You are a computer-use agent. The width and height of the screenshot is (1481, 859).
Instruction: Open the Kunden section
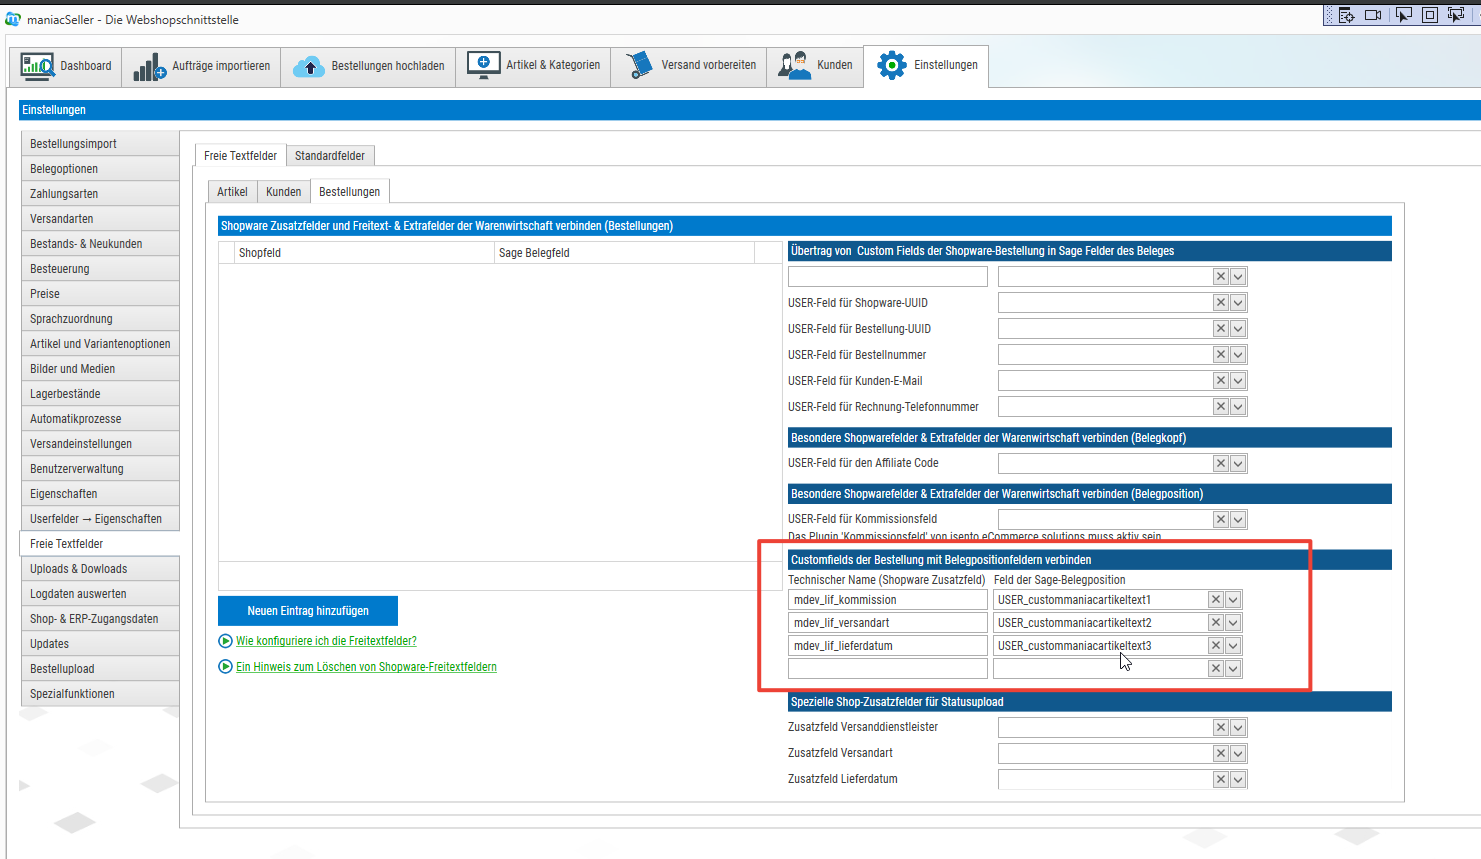815,66
